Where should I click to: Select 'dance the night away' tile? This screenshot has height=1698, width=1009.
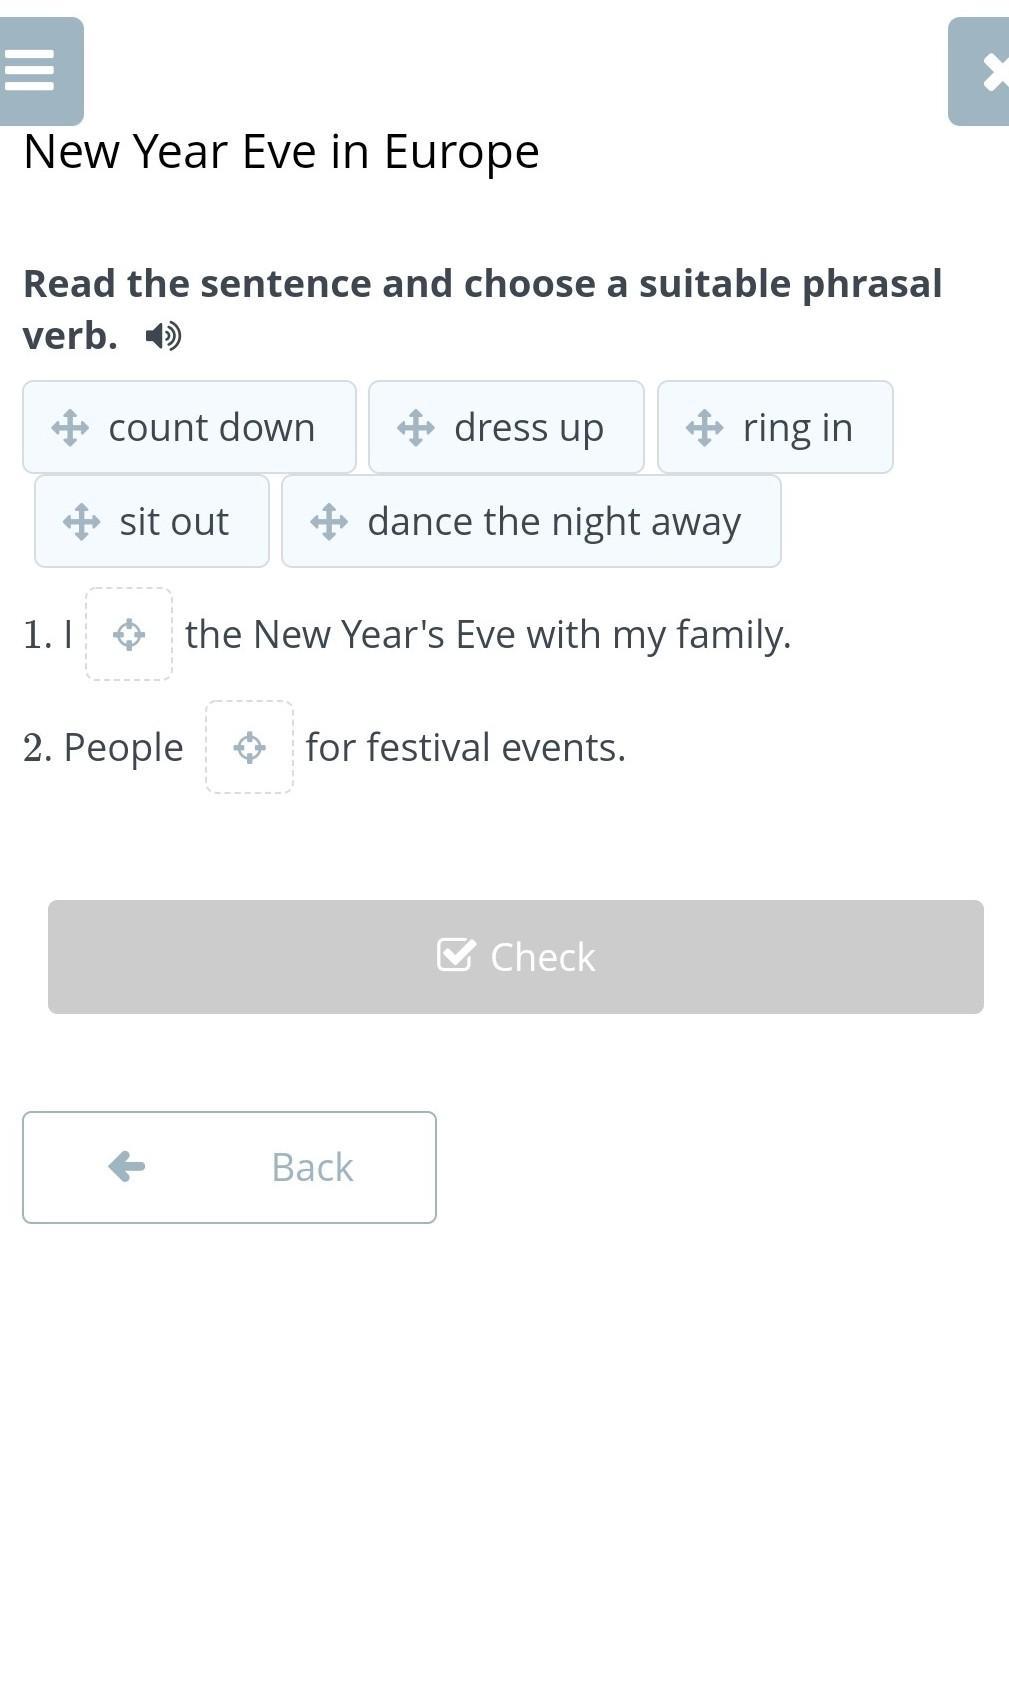coord(531,521)
